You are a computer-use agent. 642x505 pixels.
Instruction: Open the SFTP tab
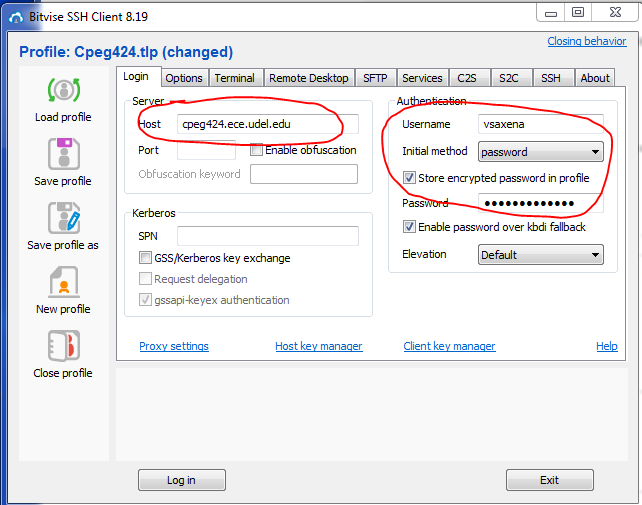tap(375, 78)
